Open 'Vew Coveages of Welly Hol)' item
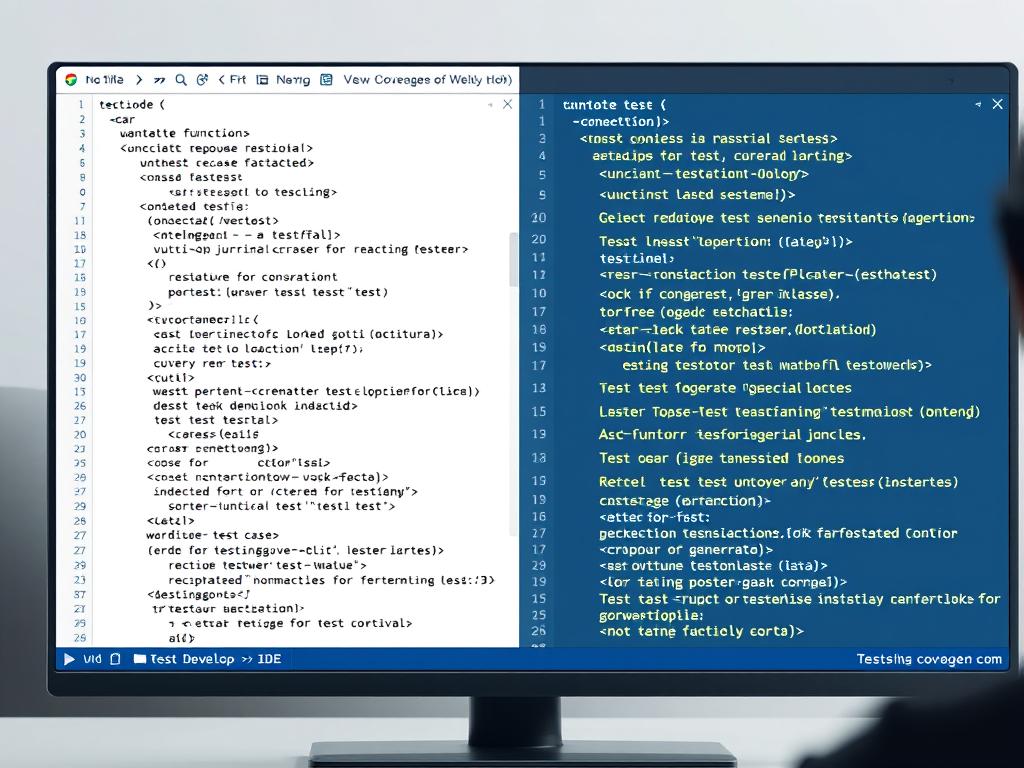This screenshot has height=768, width=1024. click(428, 80)
